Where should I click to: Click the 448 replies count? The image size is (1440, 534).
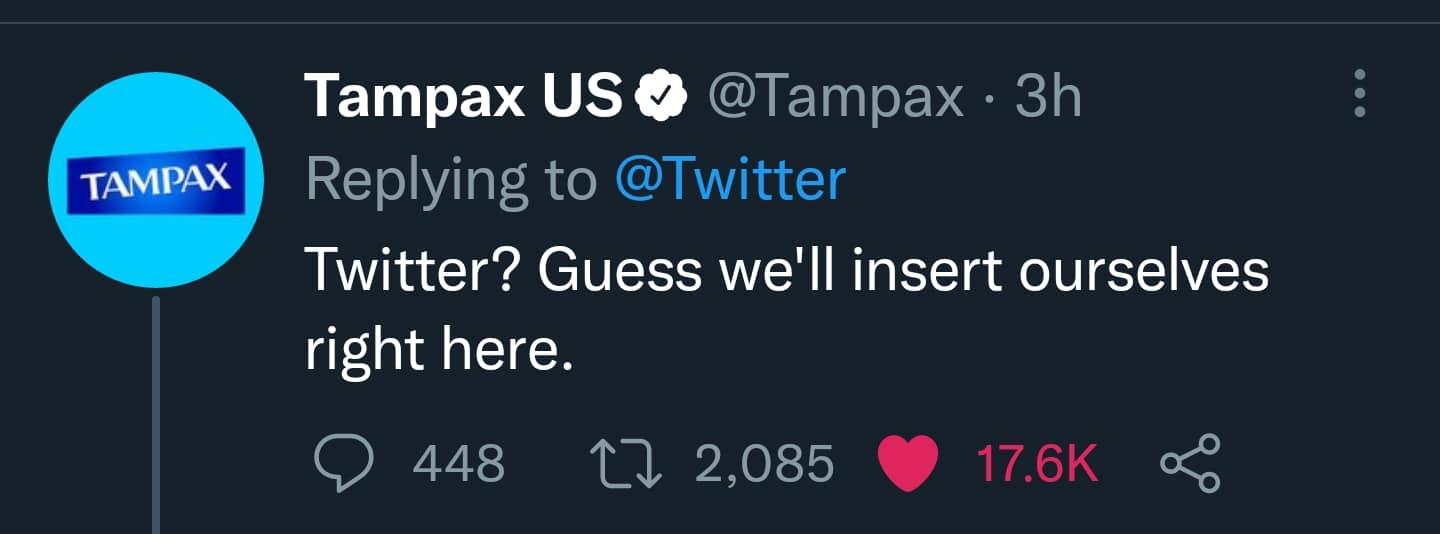459,464
